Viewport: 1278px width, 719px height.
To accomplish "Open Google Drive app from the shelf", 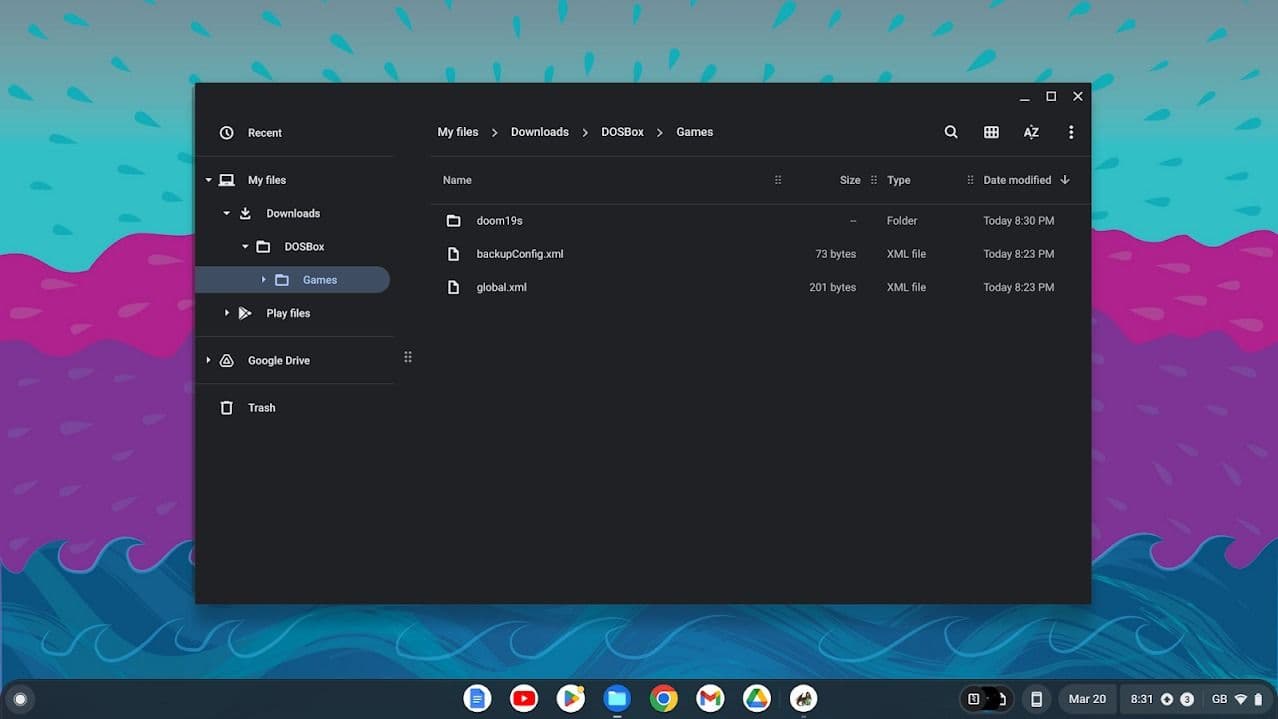I will coord(756,698).
